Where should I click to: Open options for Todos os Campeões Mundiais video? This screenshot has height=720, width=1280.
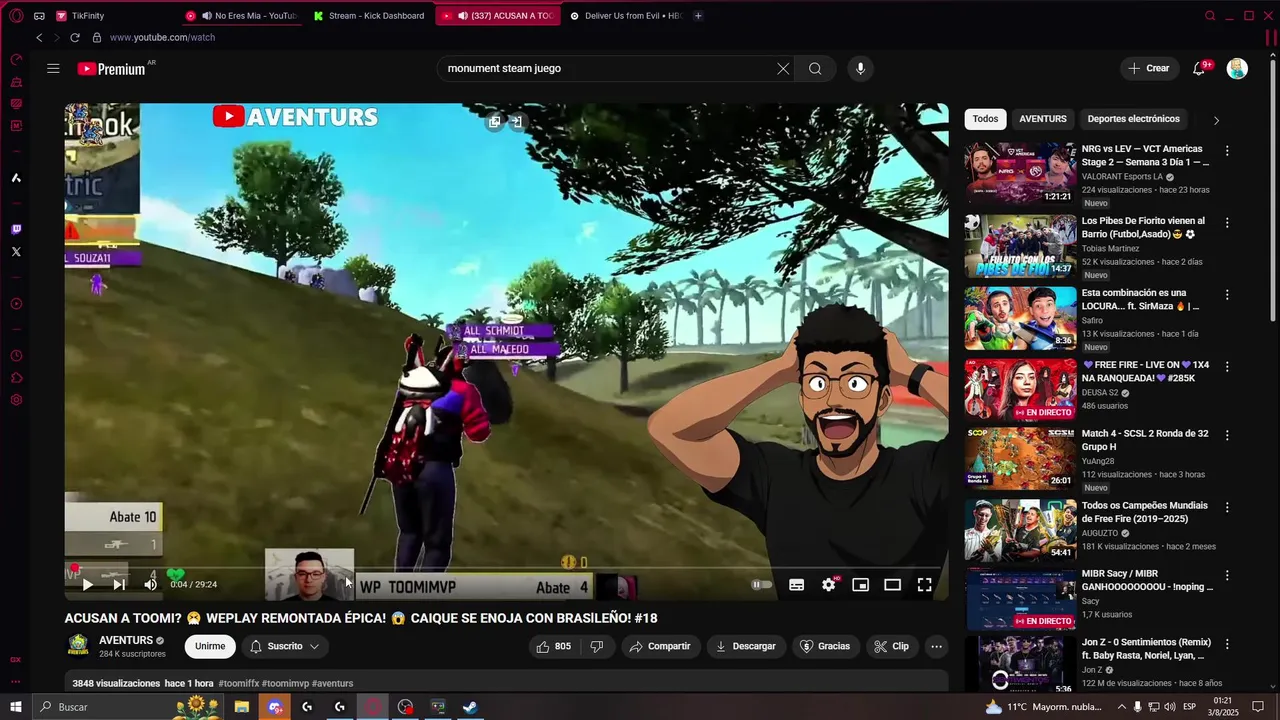(x=1227, y=508)
